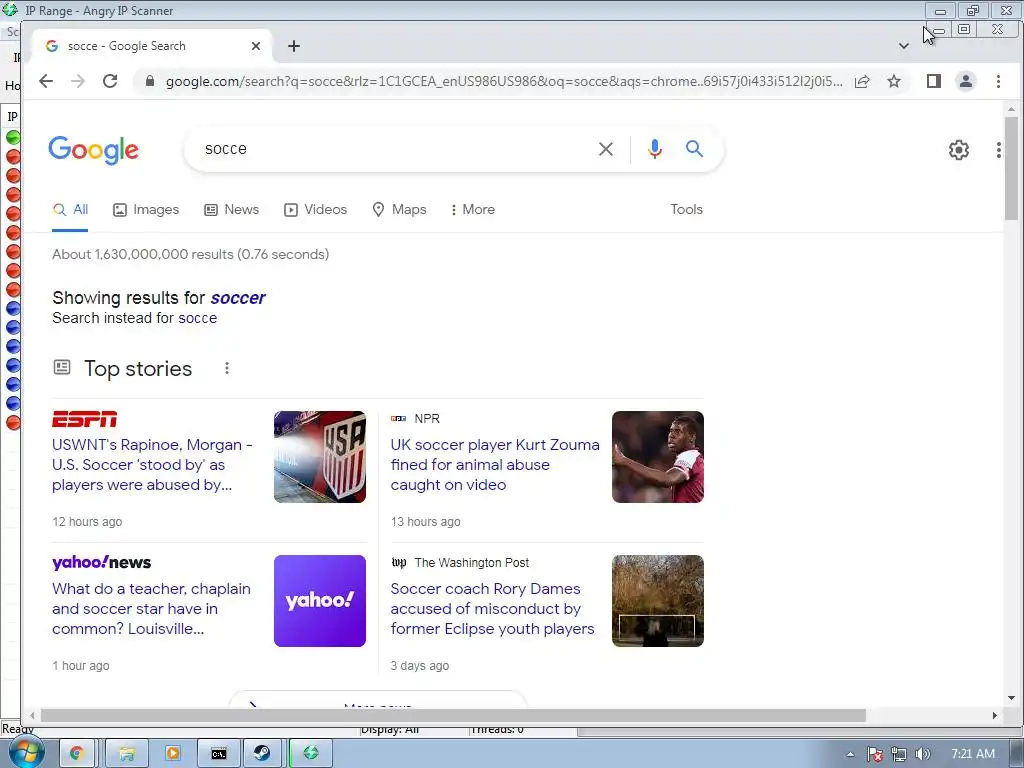This screenshot has width=1024, height=768.
Task: Search instead for 'socce'
Action: pyautogui.click(x=197, y=318)
